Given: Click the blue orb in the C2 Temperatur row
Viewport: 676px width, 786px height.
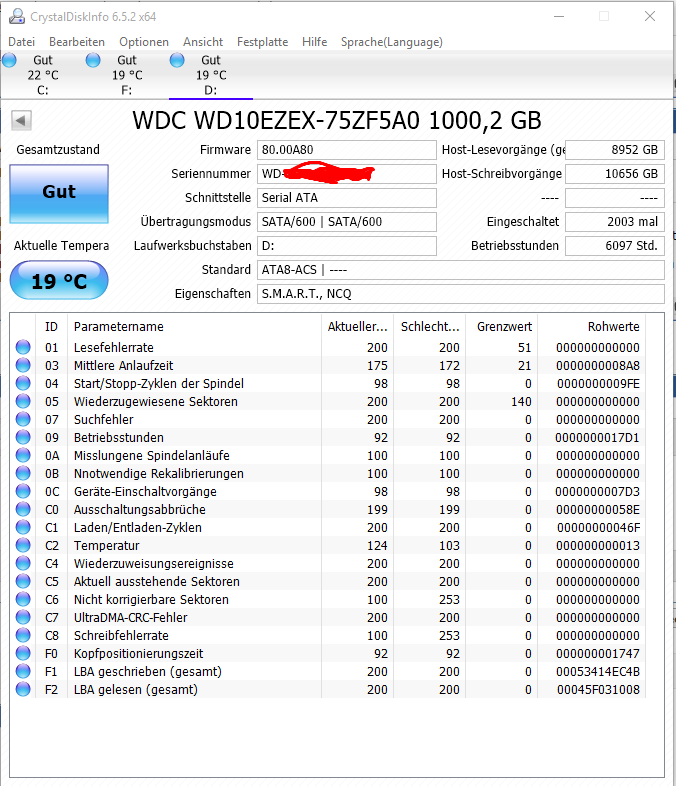Looking at the screenshot, I should point(23,545).
